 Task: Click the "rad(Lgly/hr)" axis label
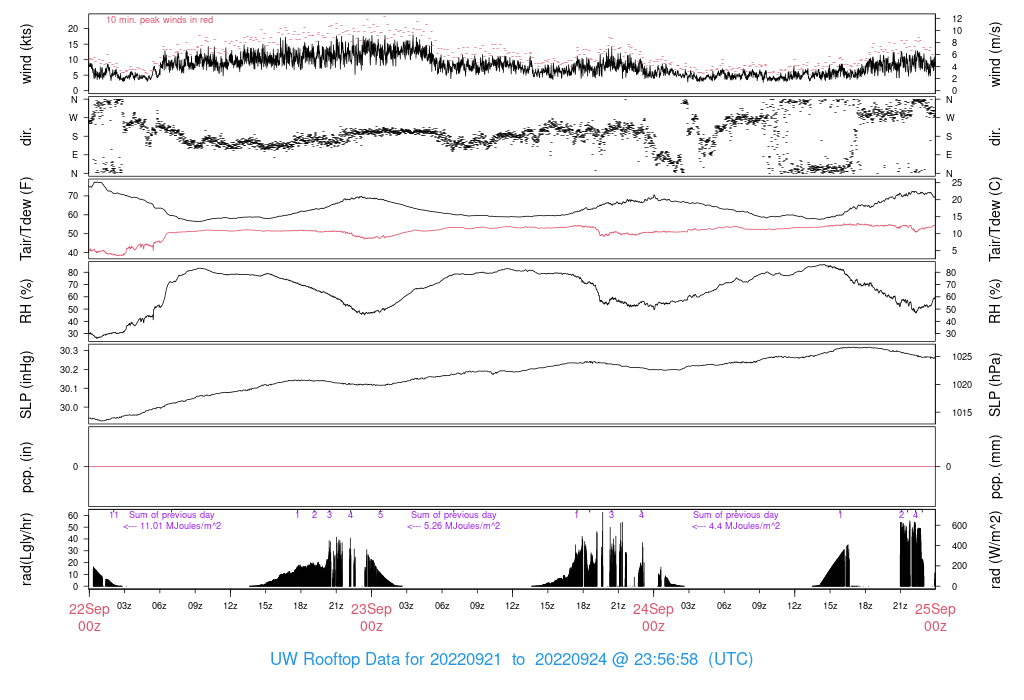tap(26, 549)
